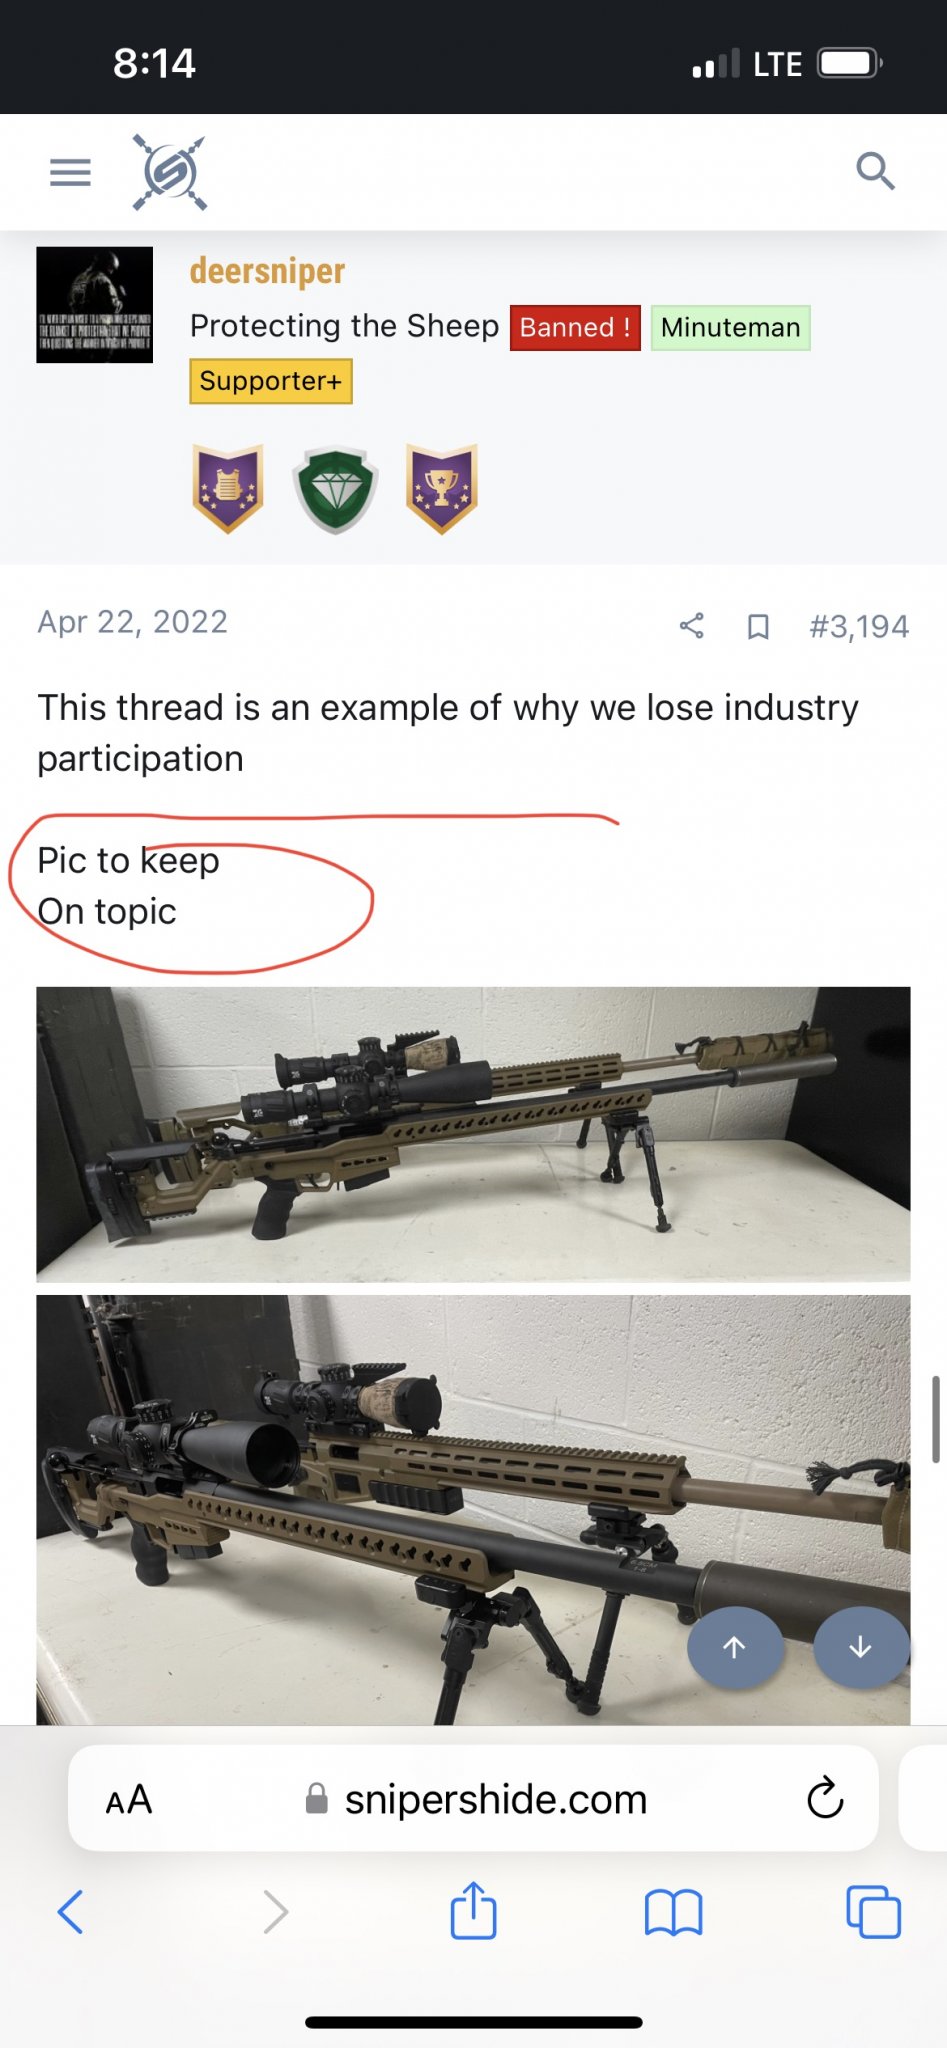The width and height of the screenshot is (947, 2048).
Task: Tap the green diamond trophy badge
Action: (335, 489)
